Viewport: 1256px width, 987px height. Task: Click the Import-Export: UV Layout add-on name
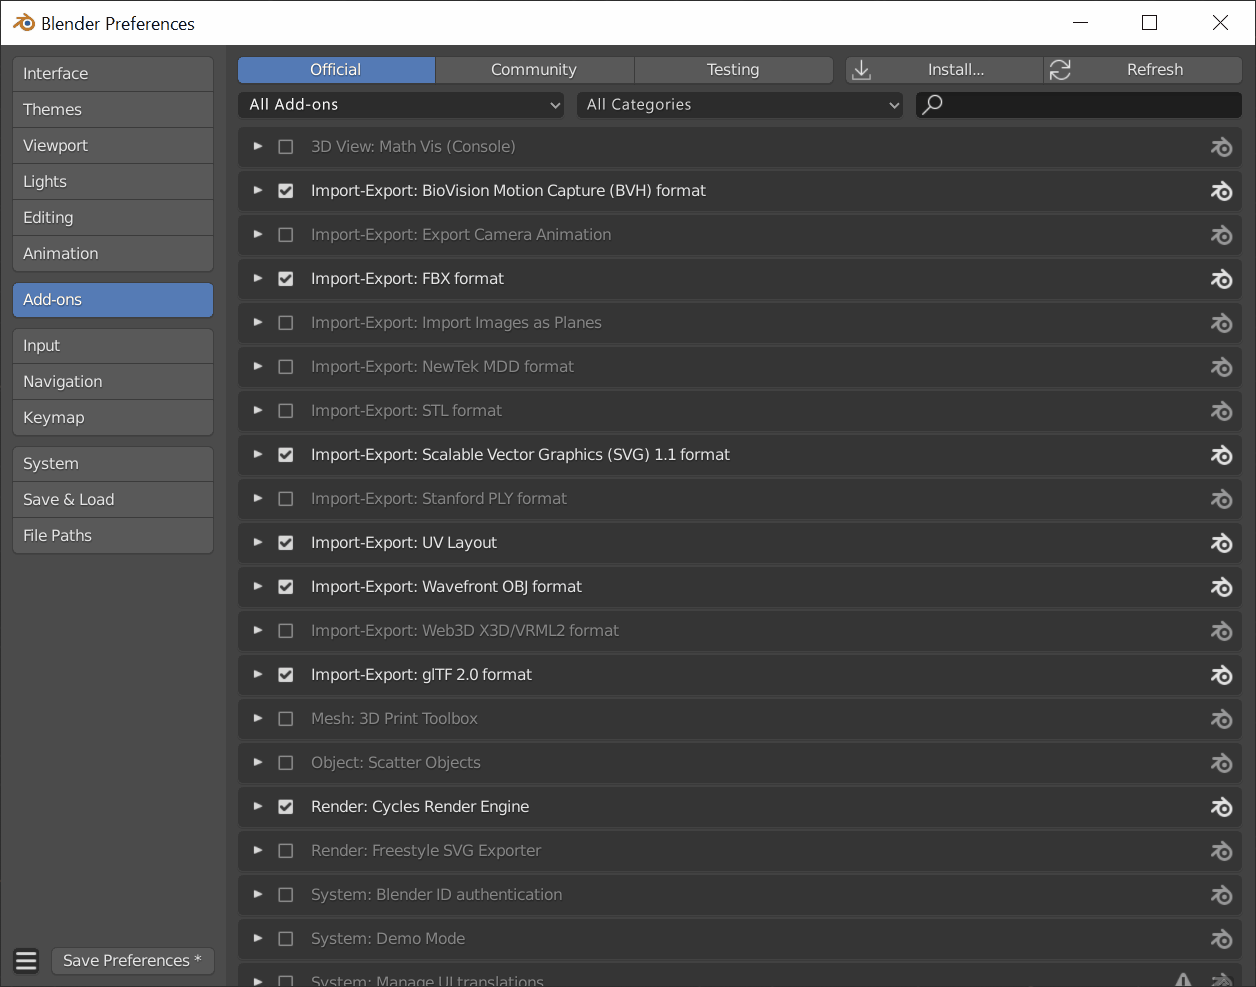click(404, 543)
